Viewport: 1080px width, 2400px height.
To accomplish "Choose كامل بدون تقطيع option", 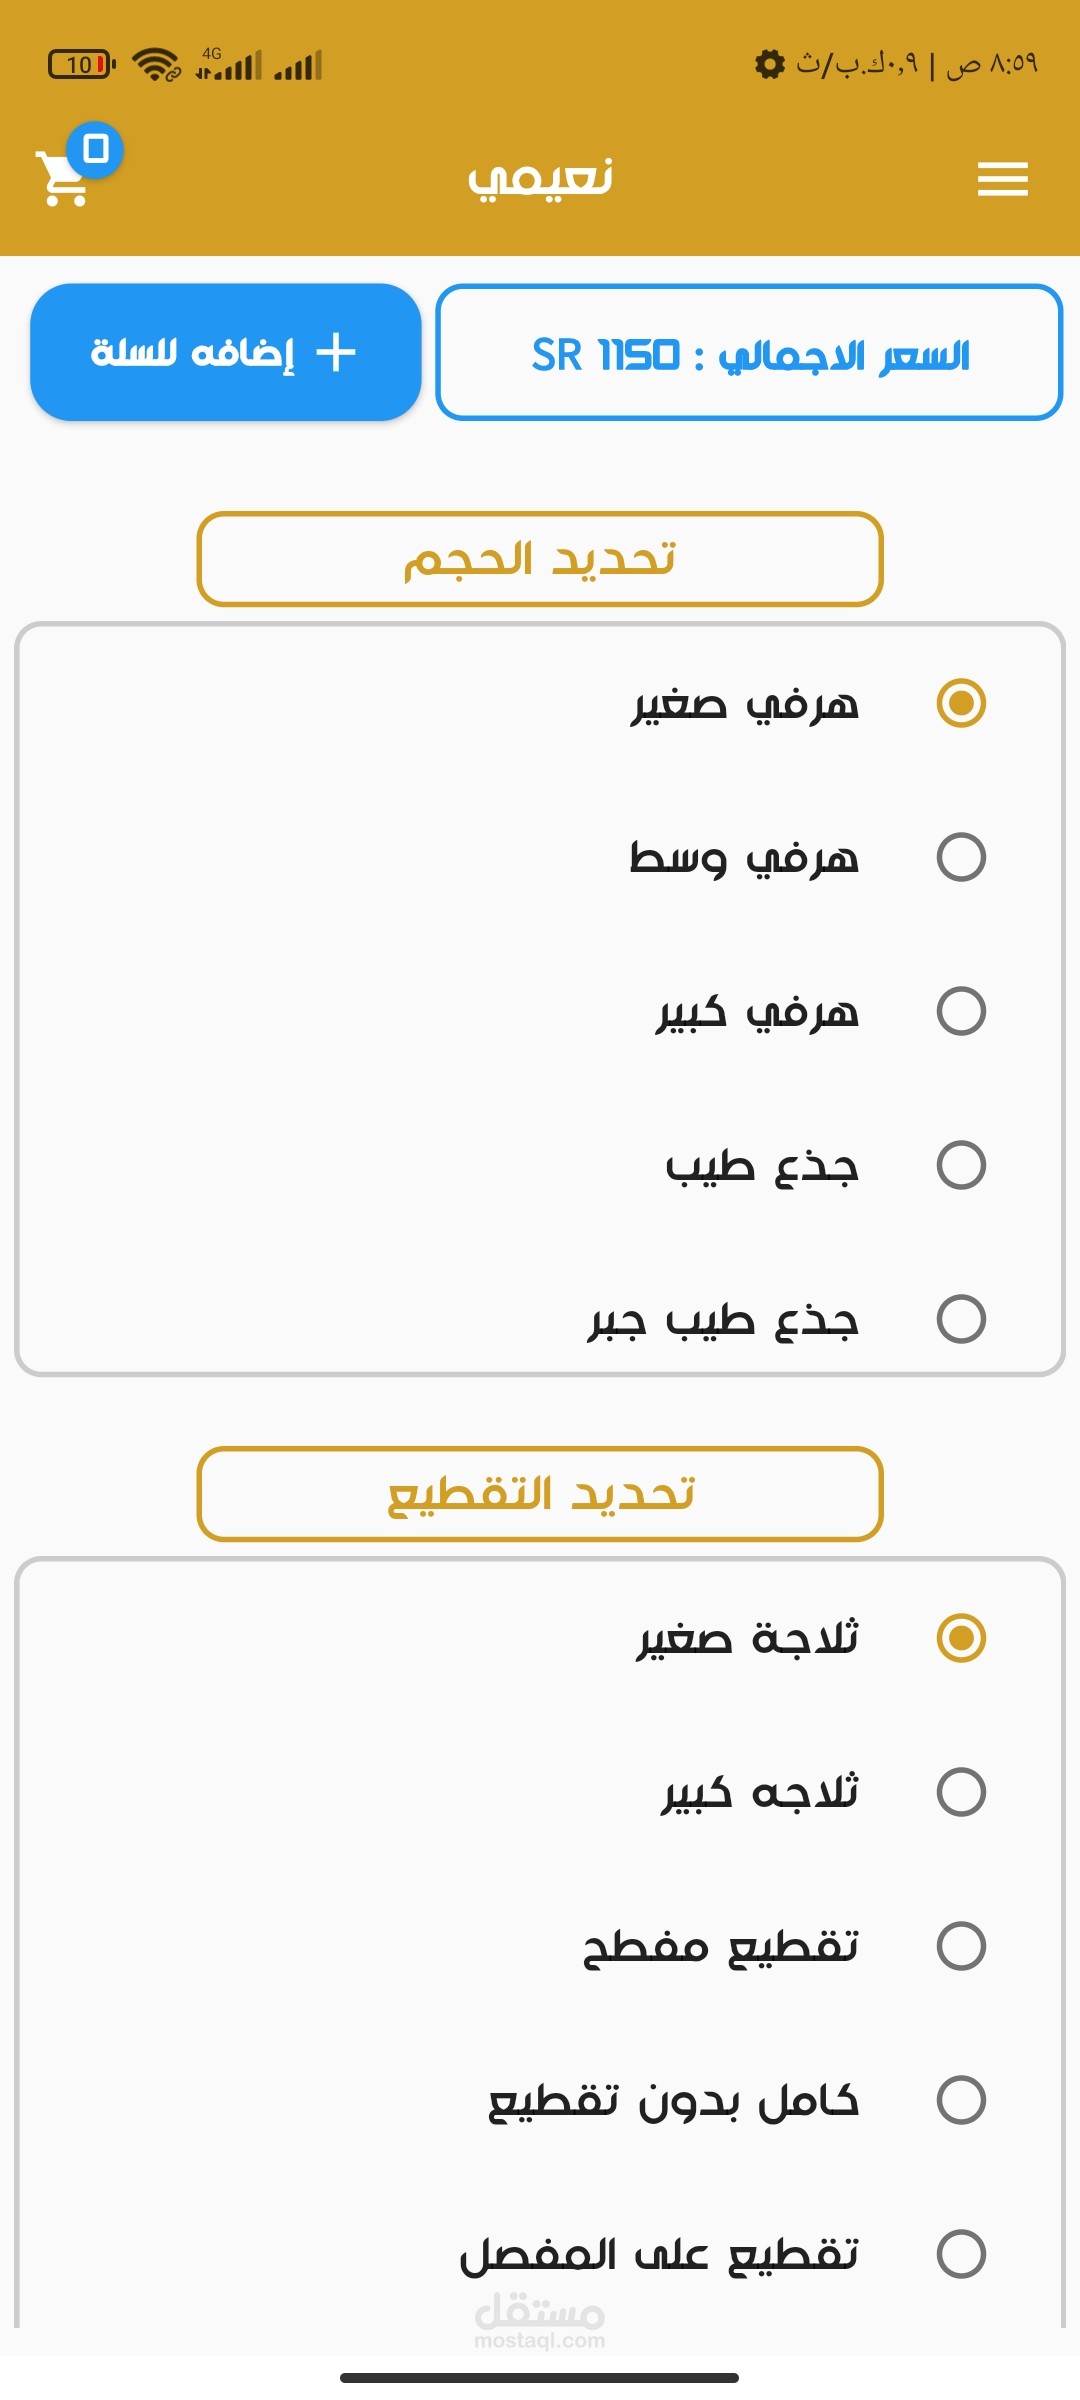I will 960,2100.
